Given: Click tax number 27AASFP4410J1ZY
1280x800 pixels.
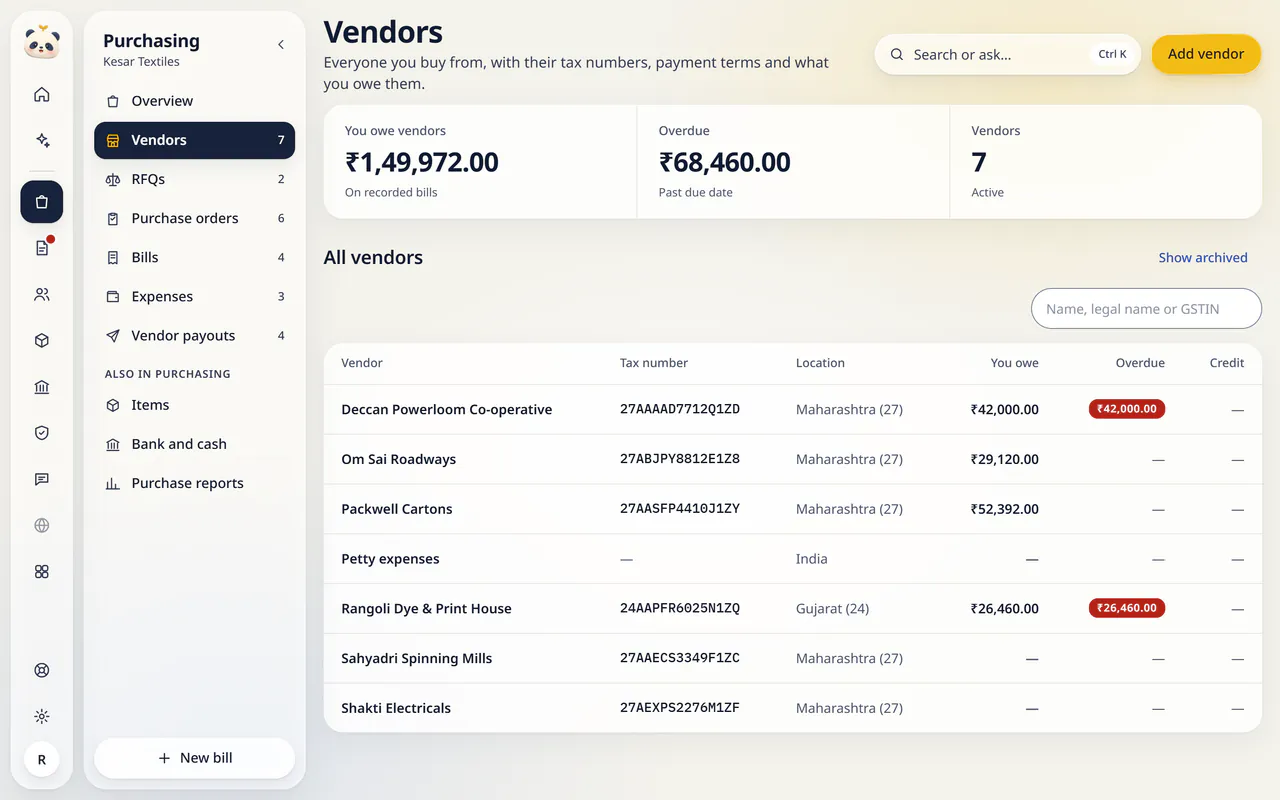Looking at the screenshot, I should click(x=680, y=509).
